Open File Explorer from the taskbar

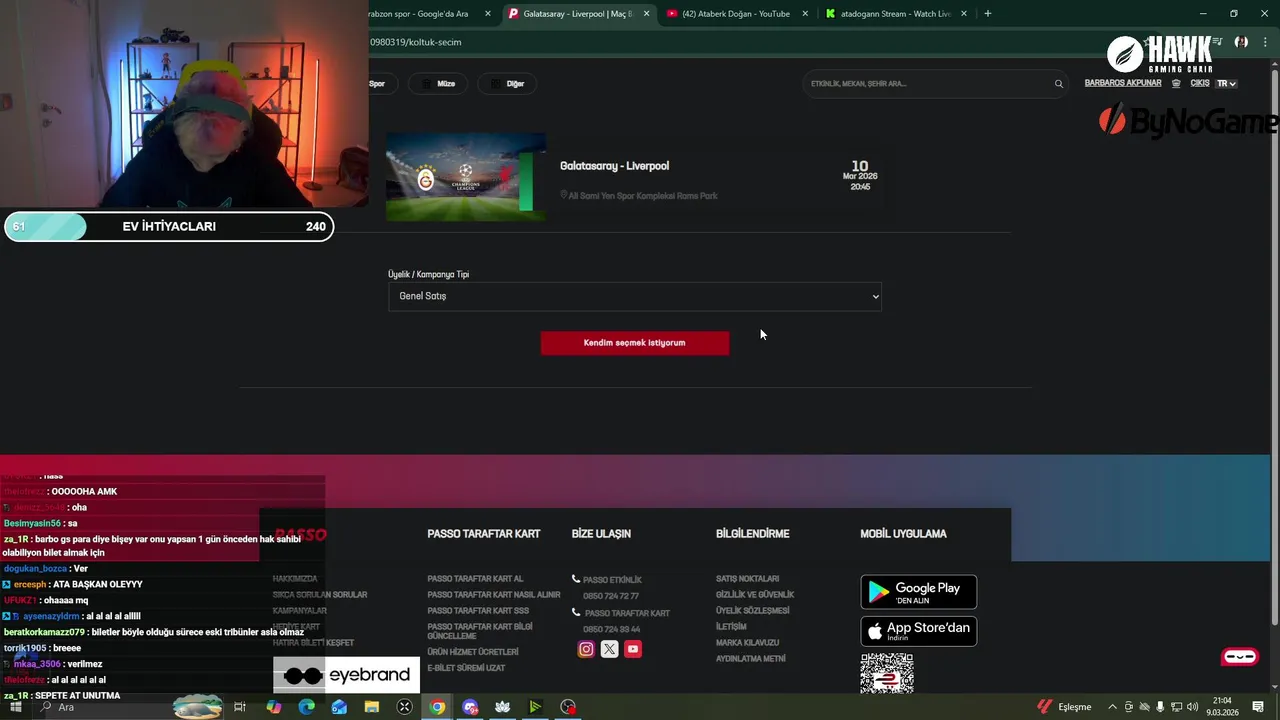[372, 707]
